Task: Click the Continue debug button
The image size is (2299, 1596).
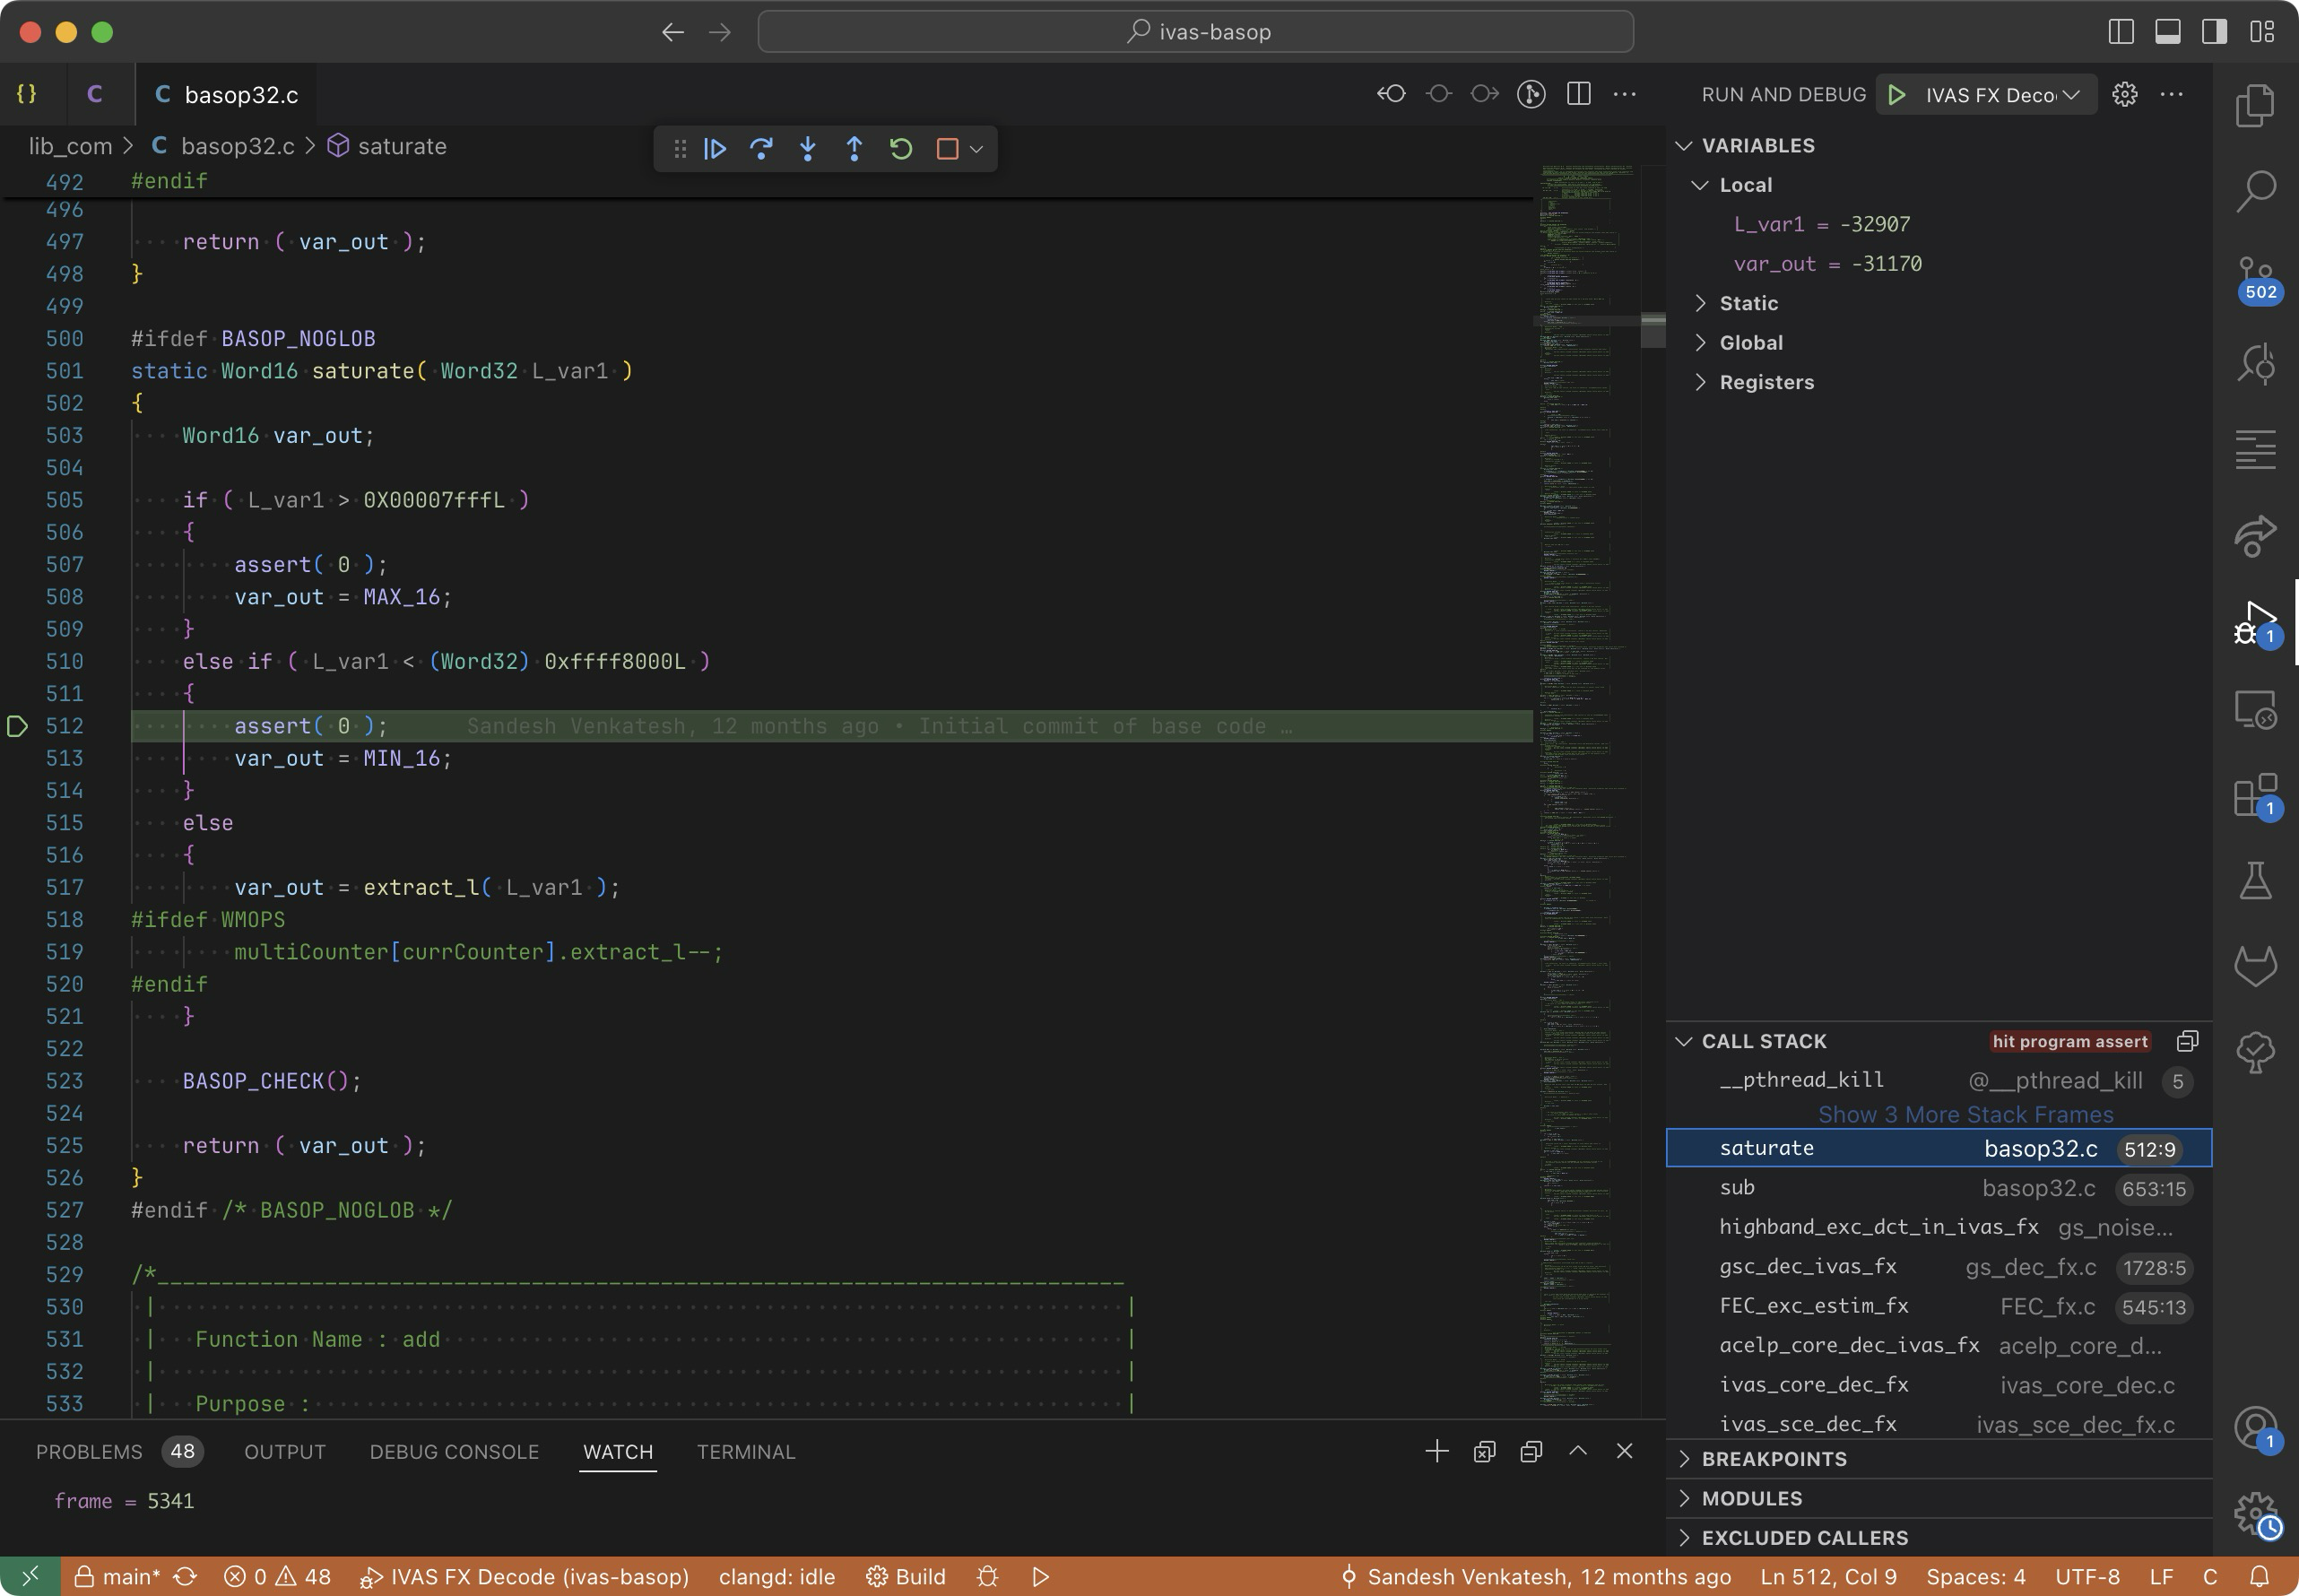Action: click(714, 149)
